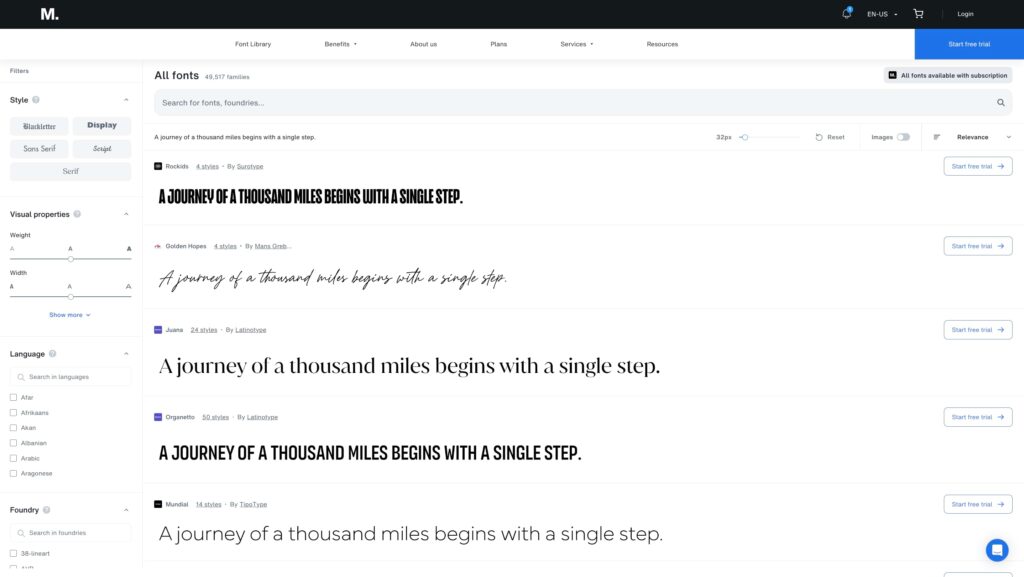Check the Afar language checkbox
Viewport: 1024px width, 577px height.
point(13,397)
